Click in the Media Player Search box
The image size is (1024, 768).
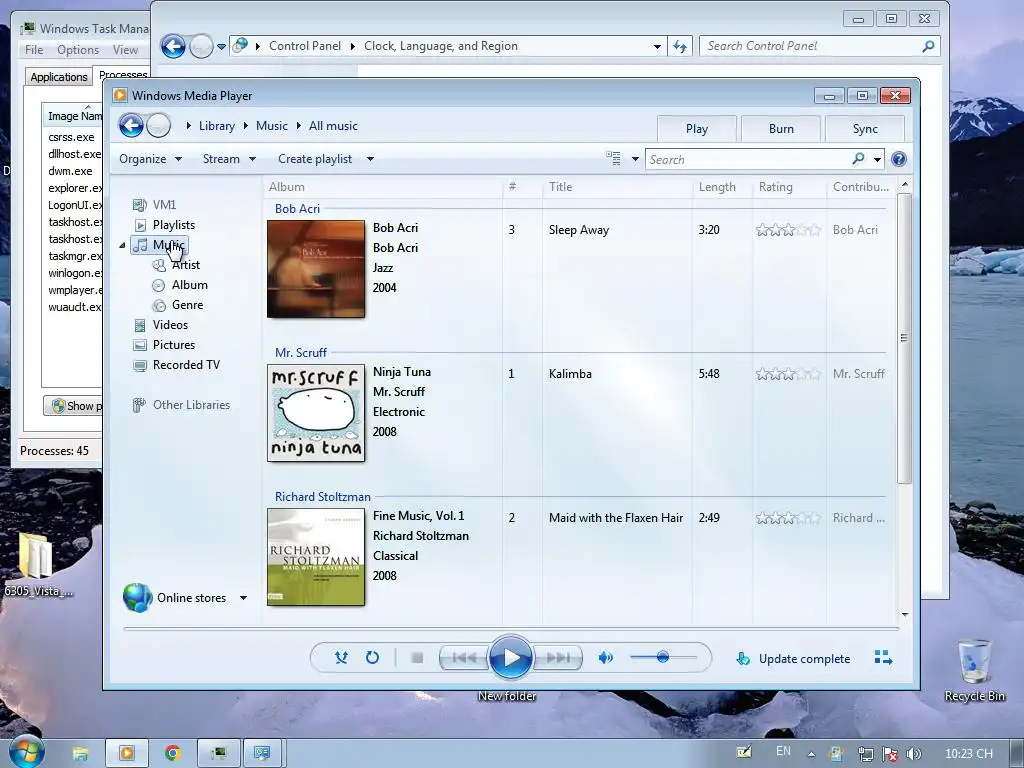(748, 159)
